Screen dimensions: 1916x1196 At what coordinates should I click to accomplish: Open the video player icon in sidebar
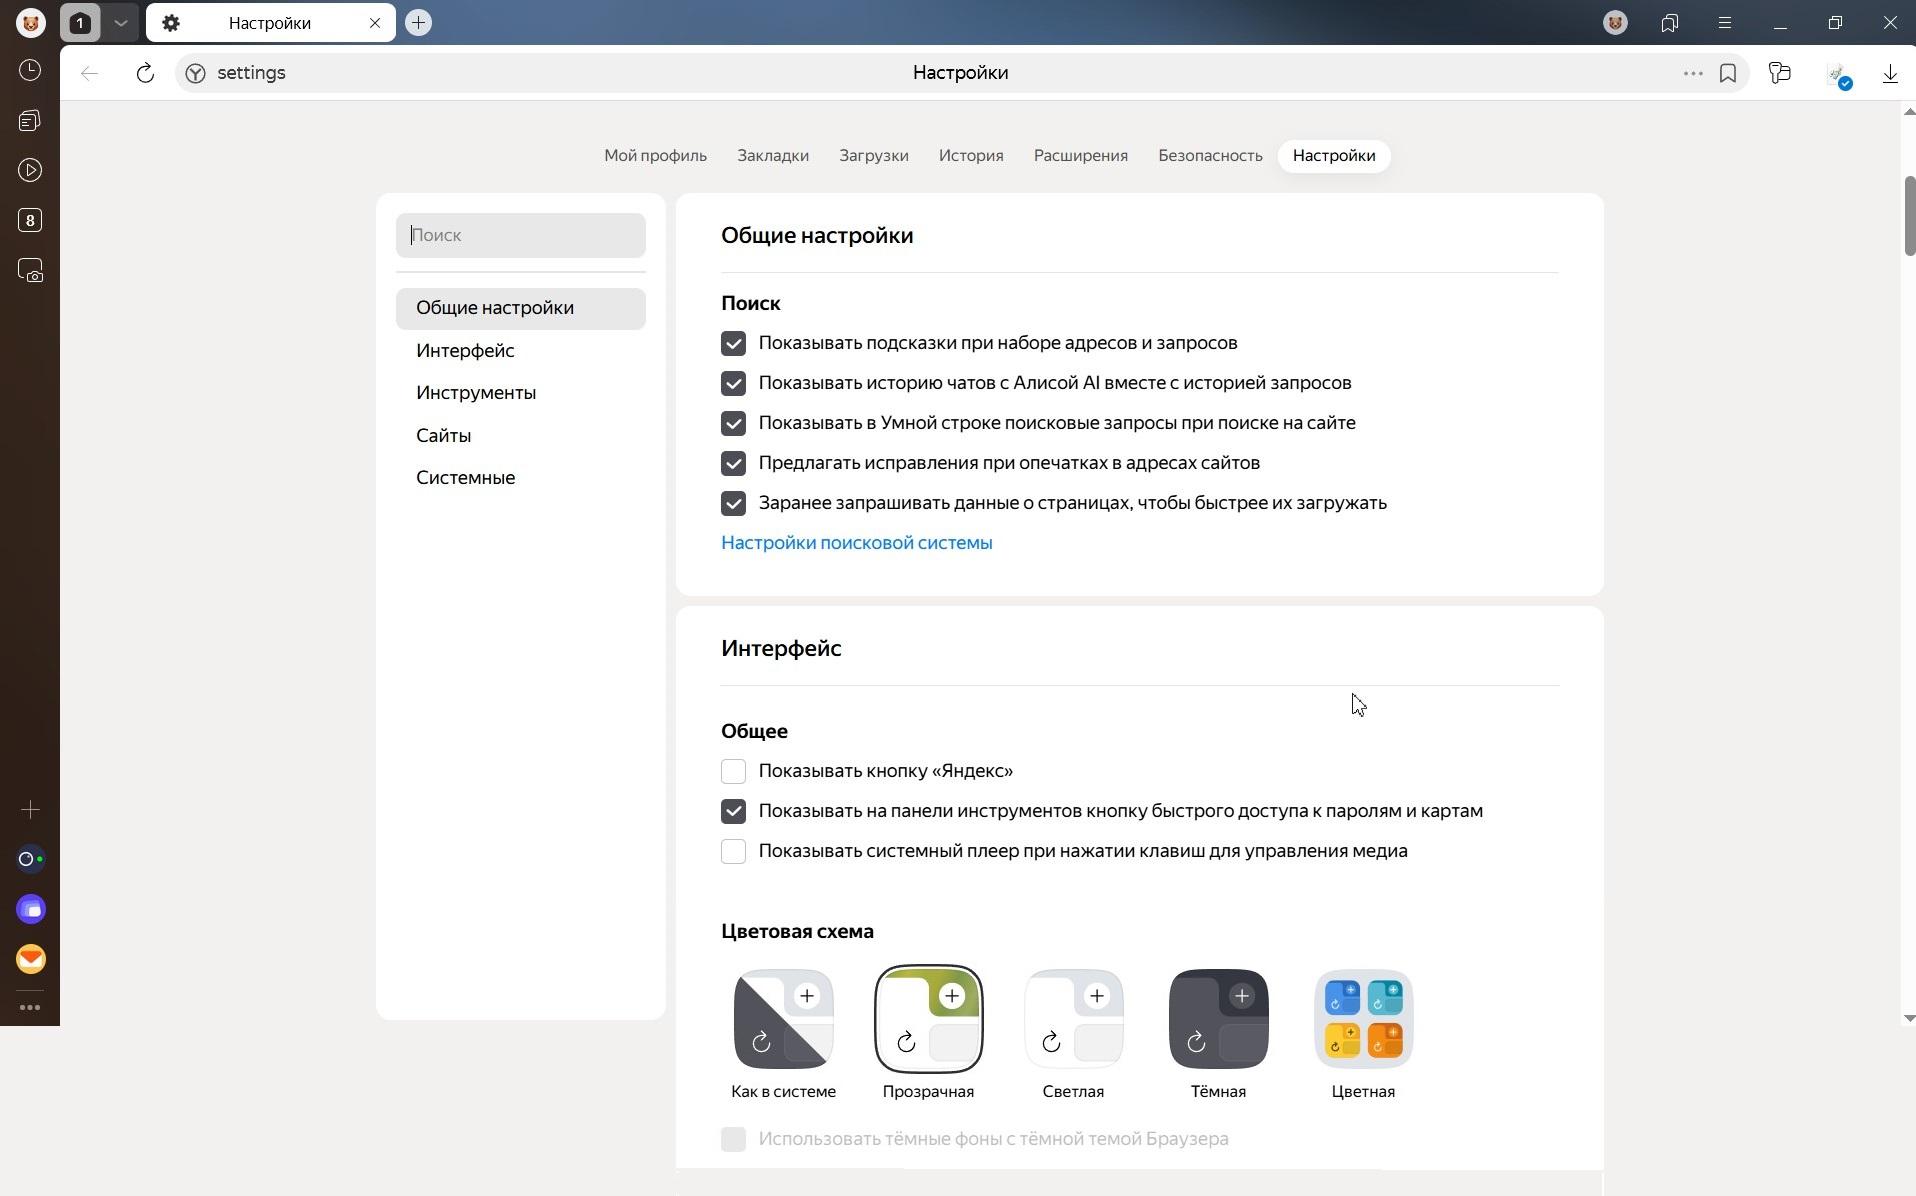pos(30,171)
